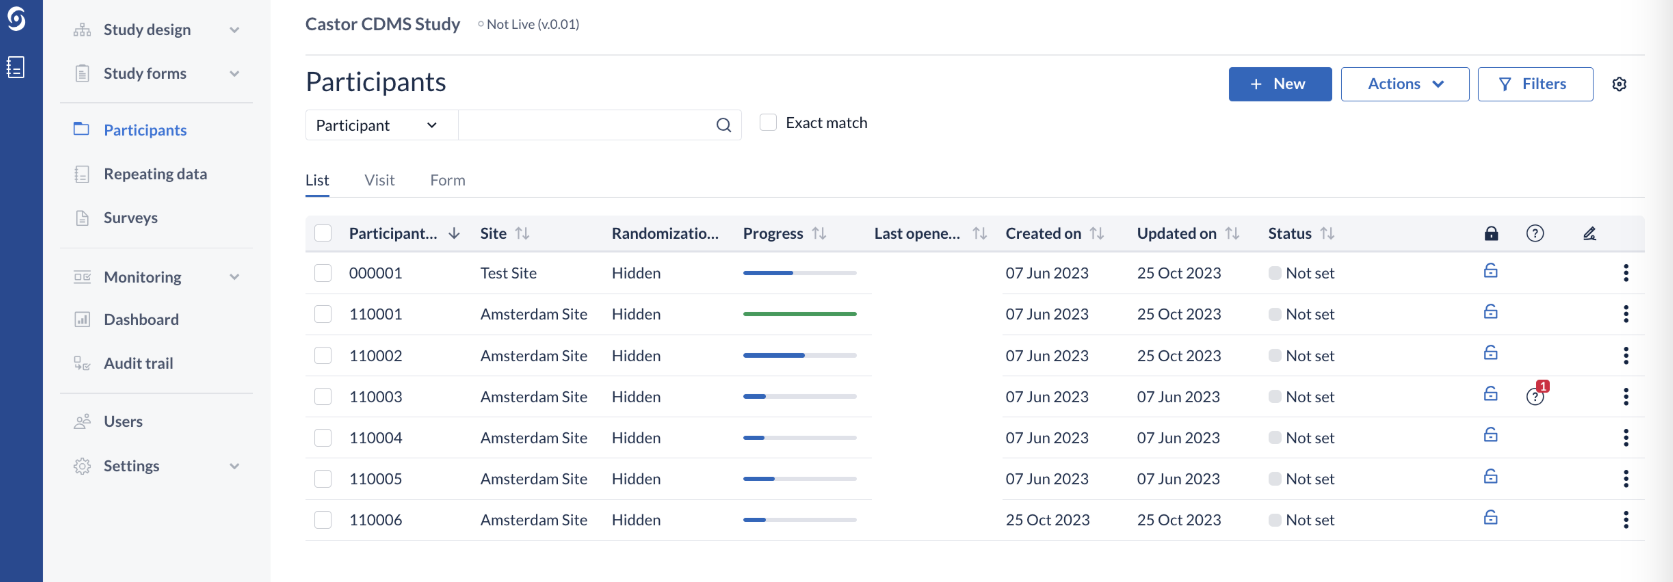
Task: Open the three-dot menu for participant 110005
Action: 1626,479
